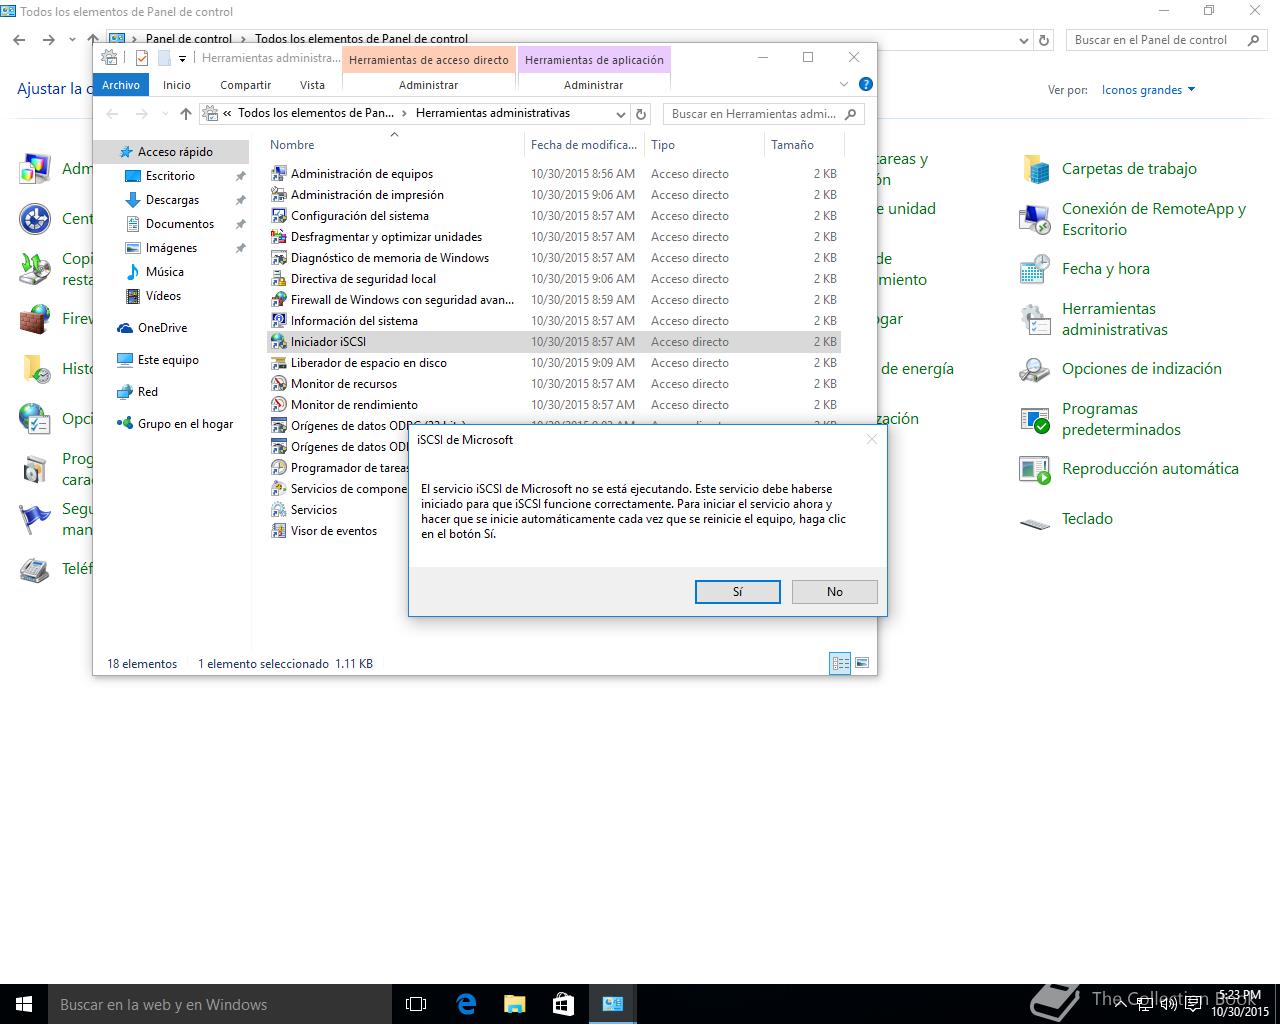Go up one folder level in Explorer
Viewport: 1280px width, 1024px height.
[186, 114]
